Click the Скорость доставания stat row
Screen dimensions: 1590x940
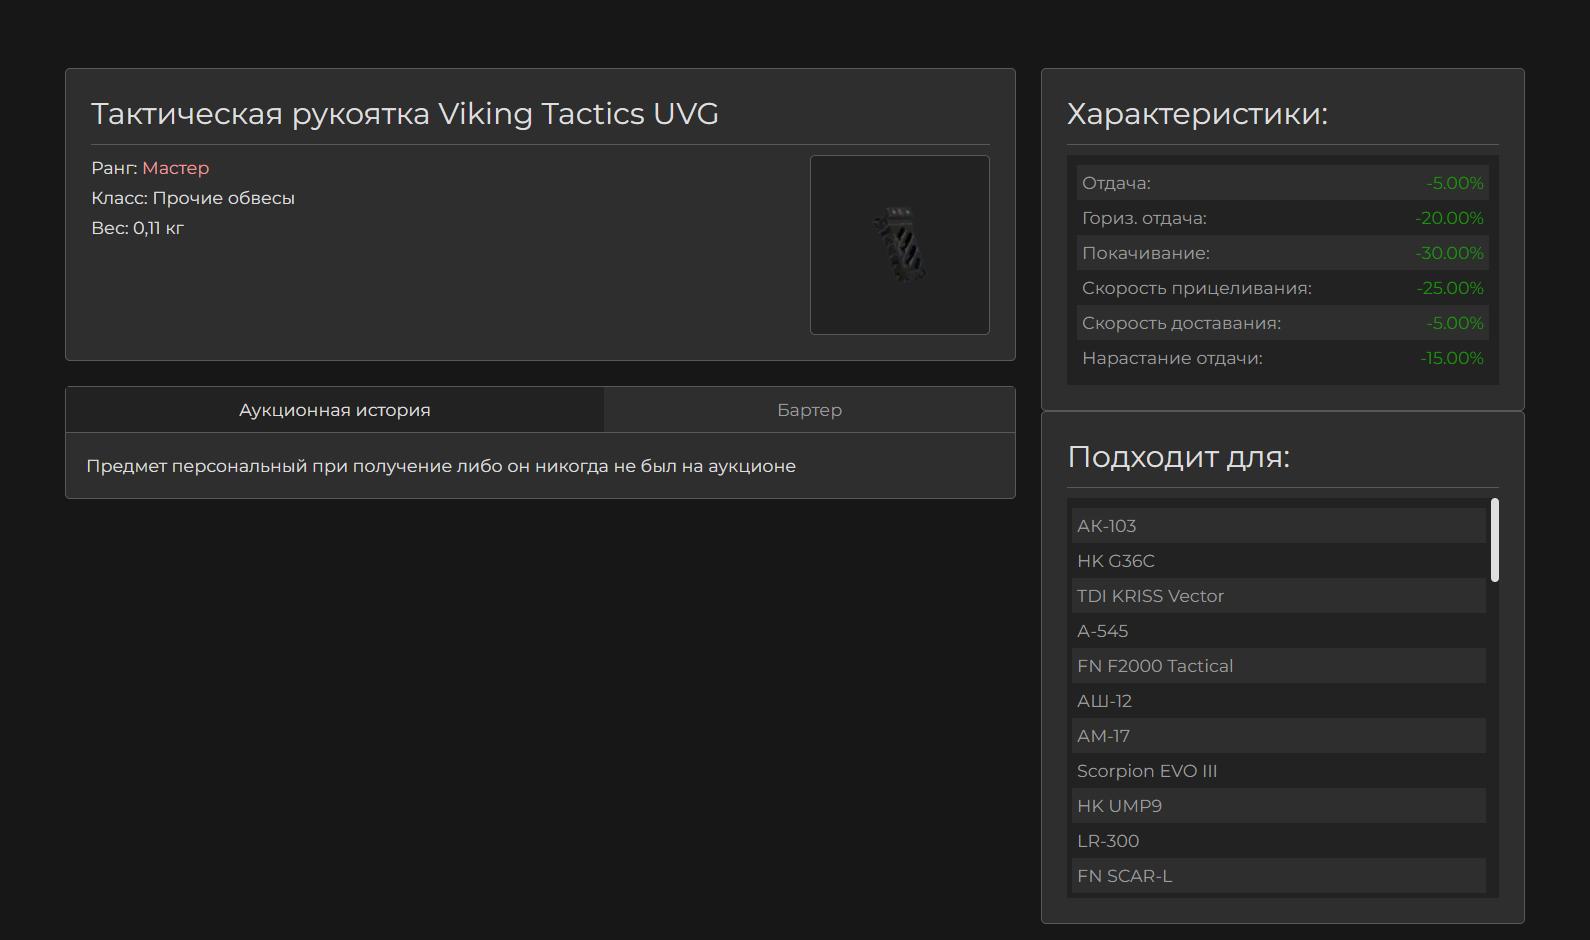1283,323
